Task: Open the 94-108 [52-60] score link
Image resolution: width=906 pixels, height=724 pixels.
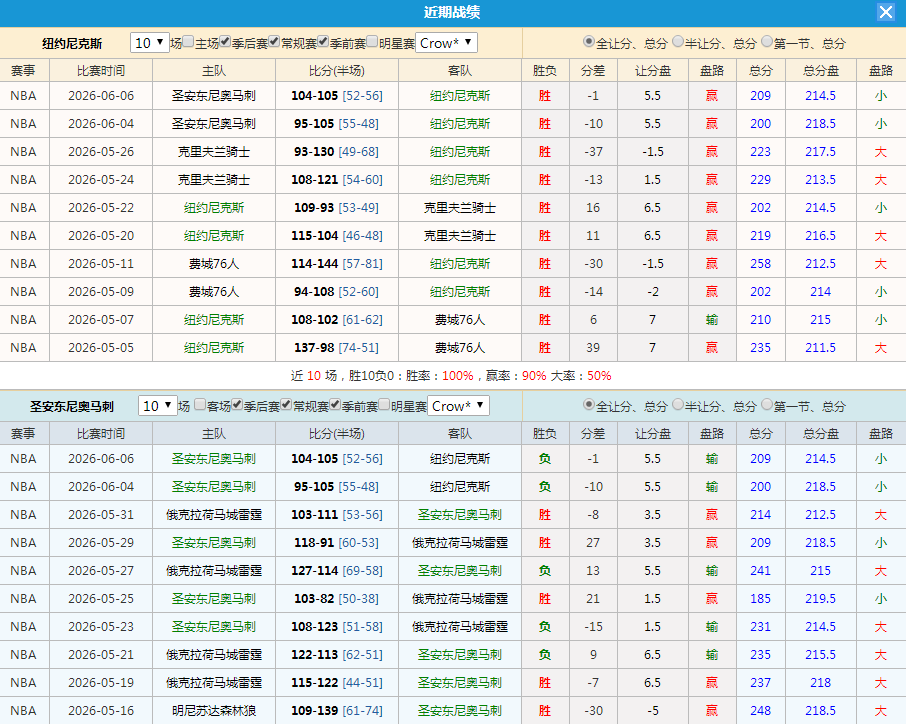Action: [336, 292]
